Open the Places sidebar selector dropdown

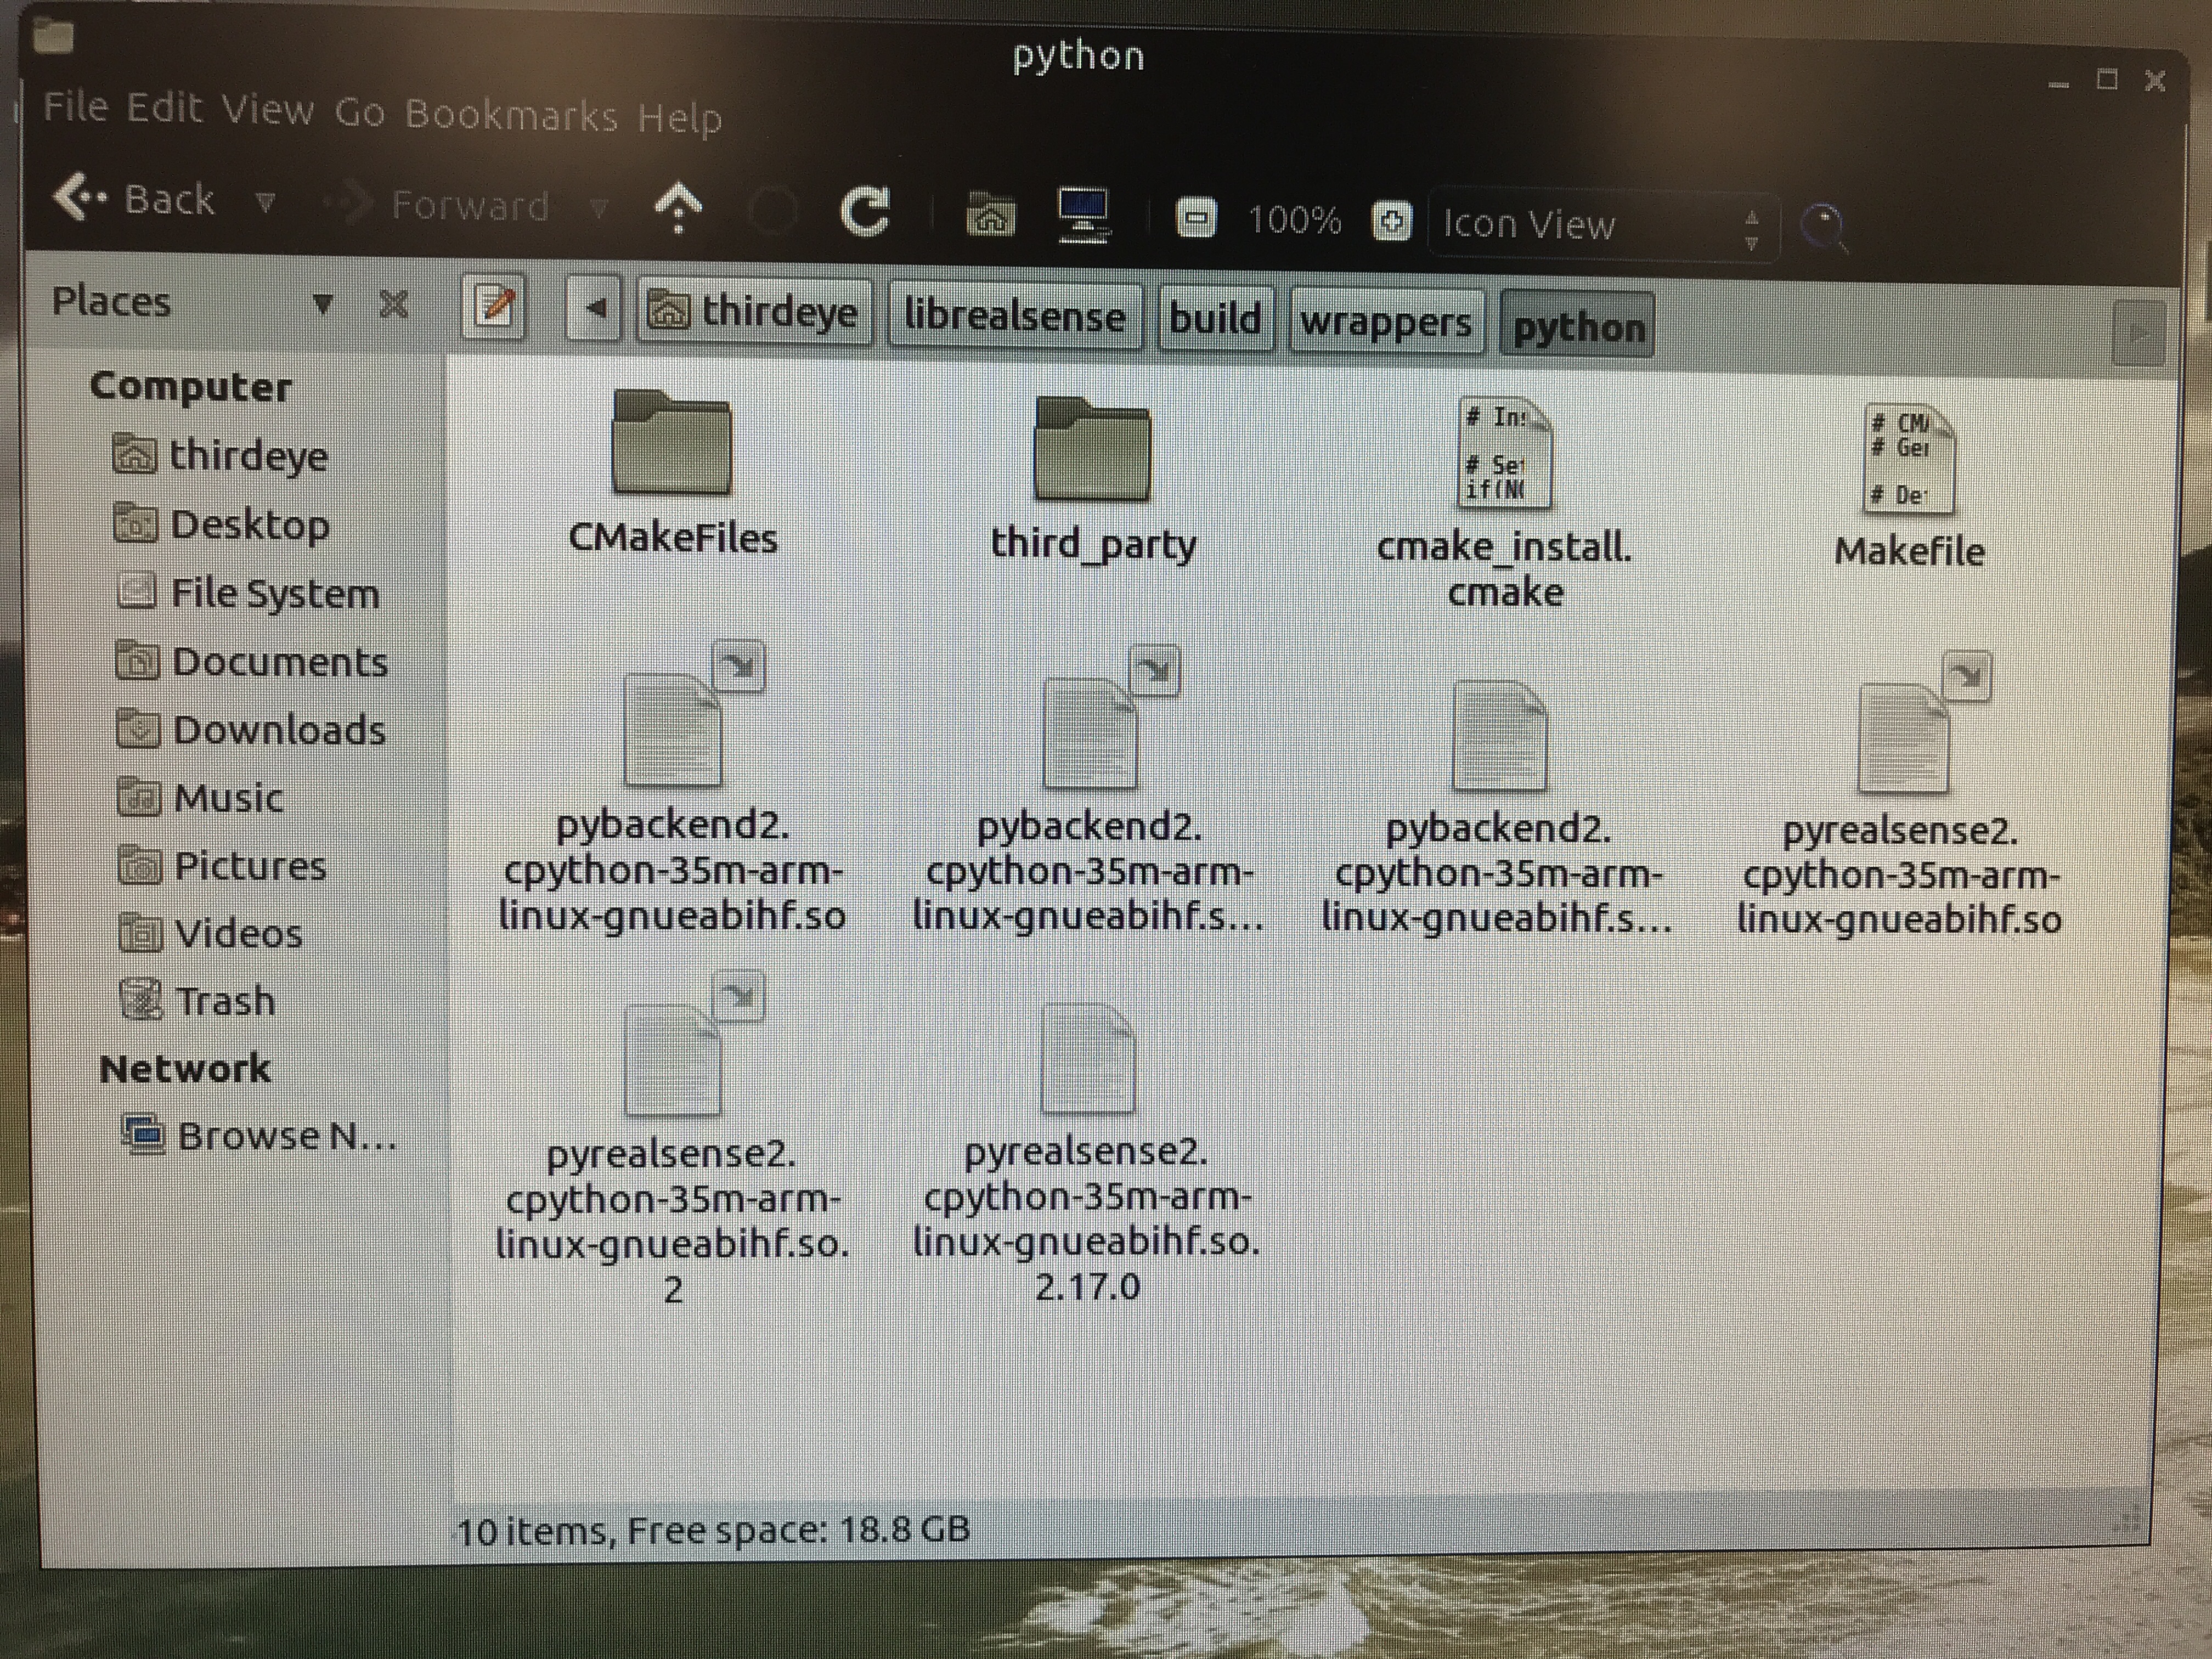pyautogui.click(x=322, y=303)
